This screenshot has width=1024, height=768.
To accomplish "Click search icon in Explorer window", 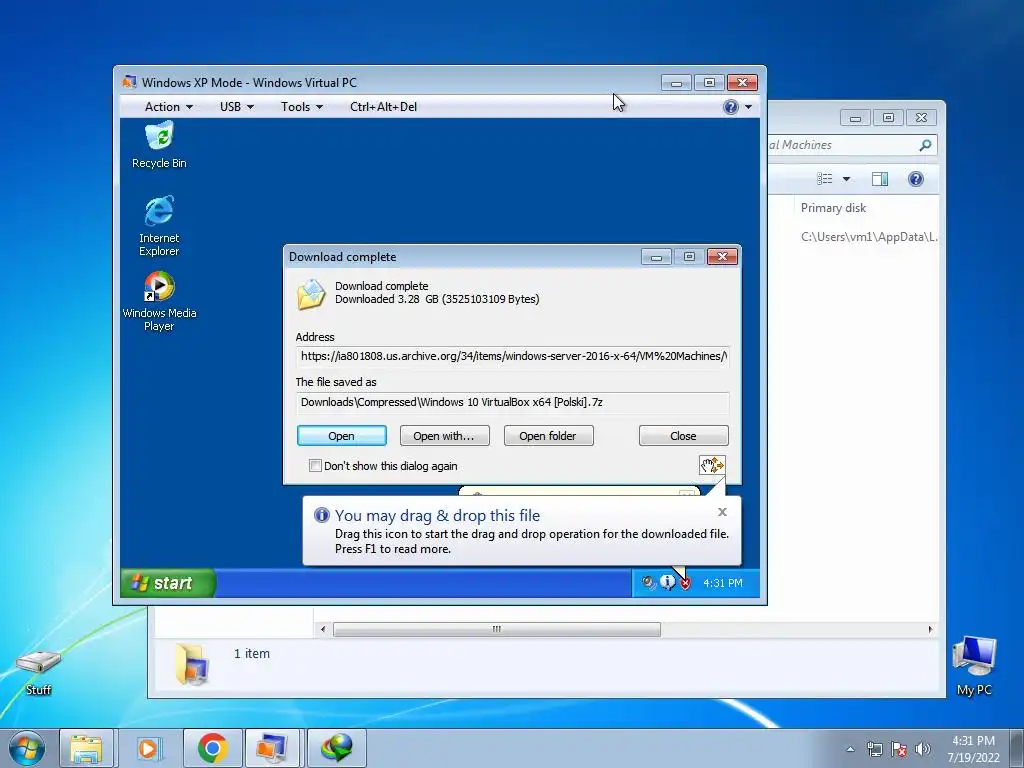I will coord(925,145).
